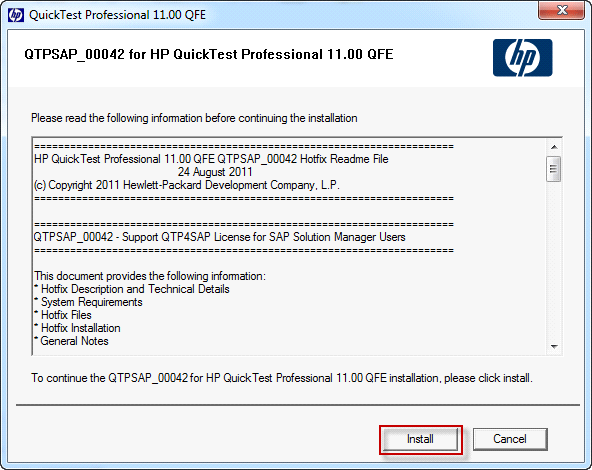Select the 'Hotfix Installation' line
This screenshot has width=592, height=470.
(x=77, y=328)
